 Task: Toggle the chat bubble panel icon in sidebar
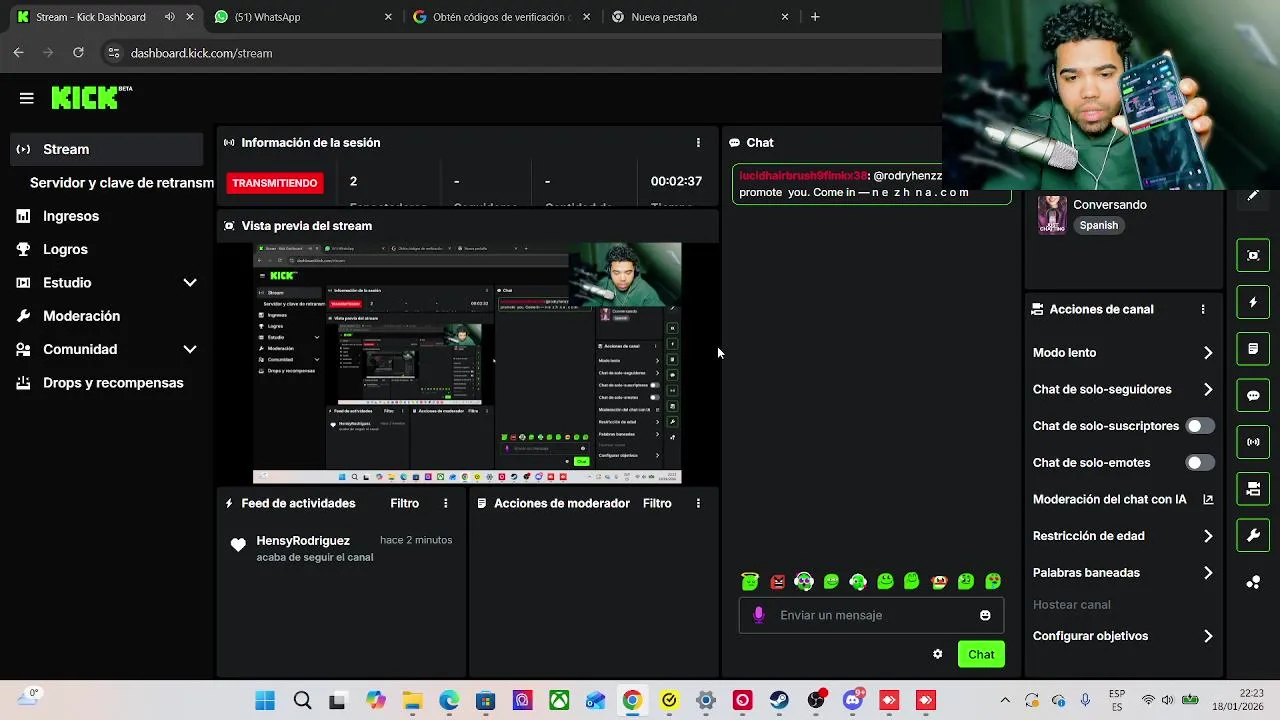click(x=1253, y=395)
